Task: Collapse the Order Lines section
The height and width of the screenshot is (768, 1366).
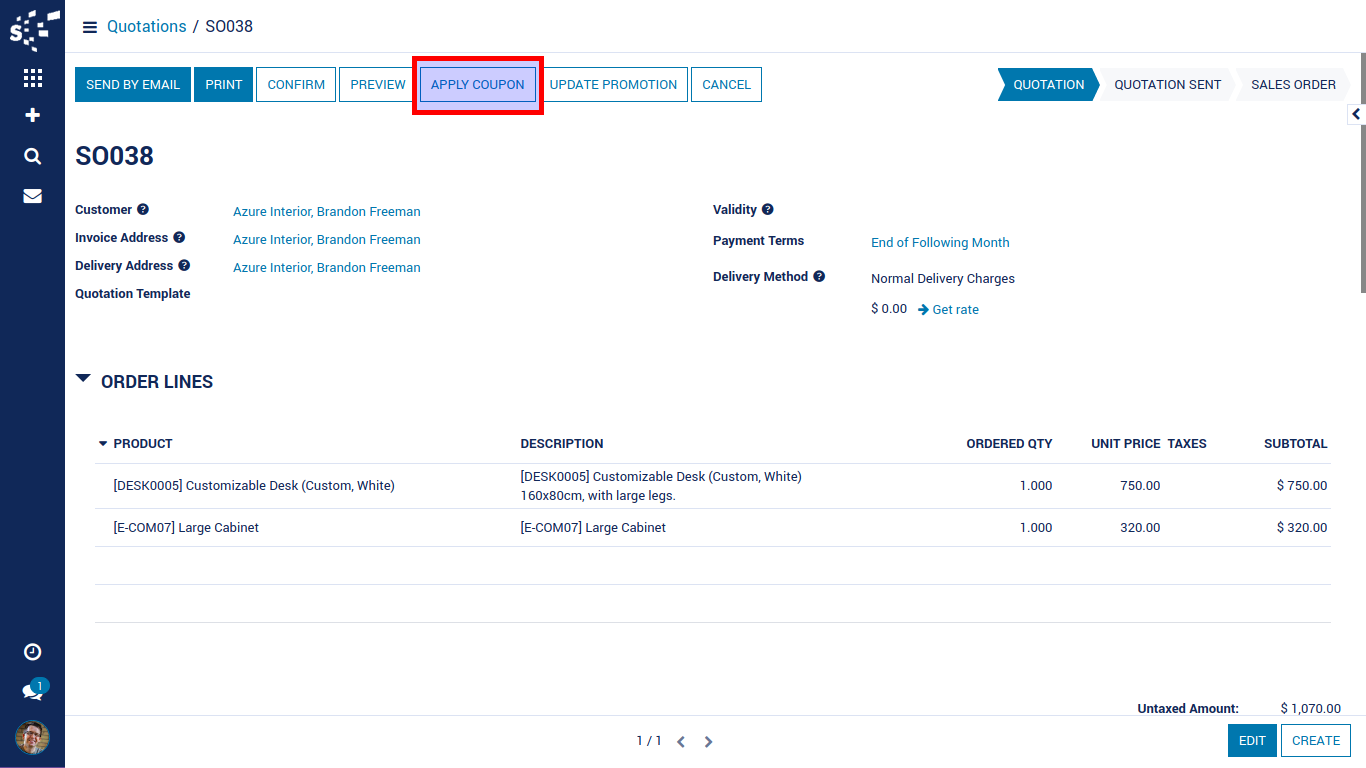Action: (84, 380)
